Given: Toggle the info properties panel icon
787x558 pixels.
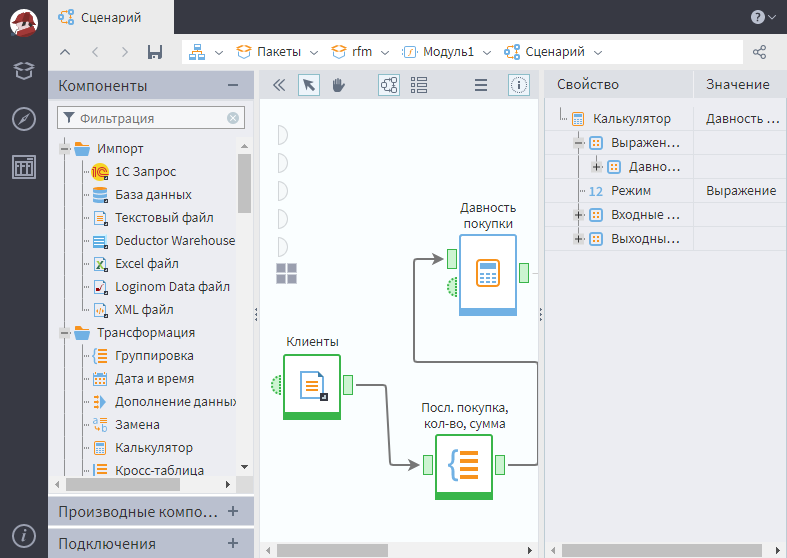Looking at the screenshot, I should (519, 85).
